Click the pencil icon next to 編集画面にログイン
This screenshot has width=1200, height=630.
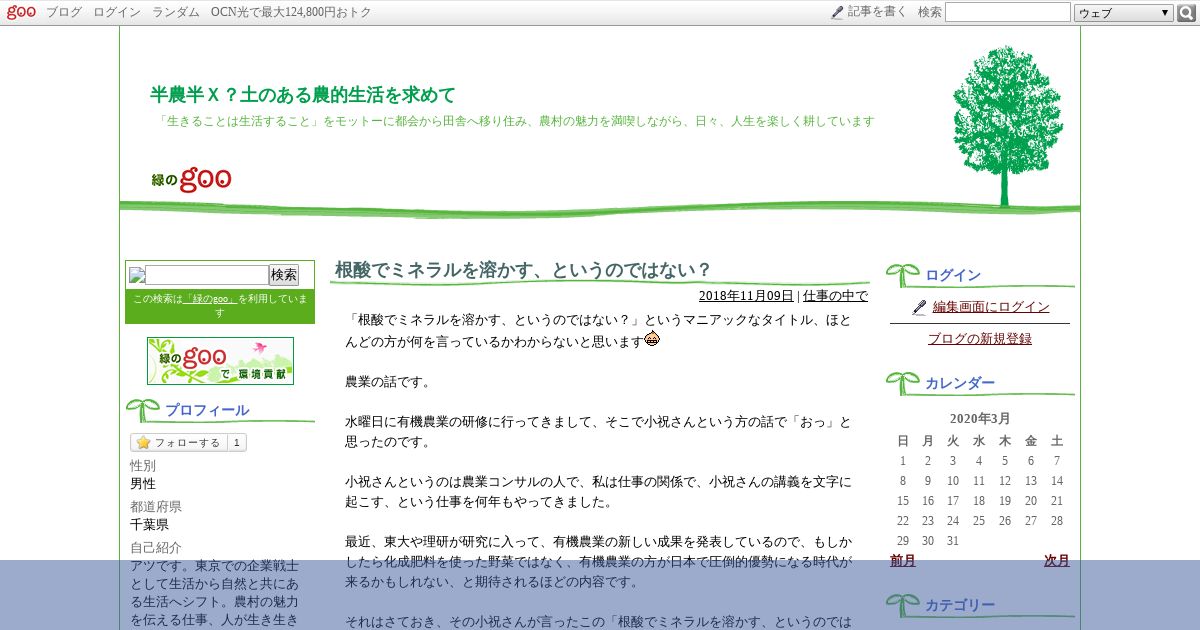point(919,307)
